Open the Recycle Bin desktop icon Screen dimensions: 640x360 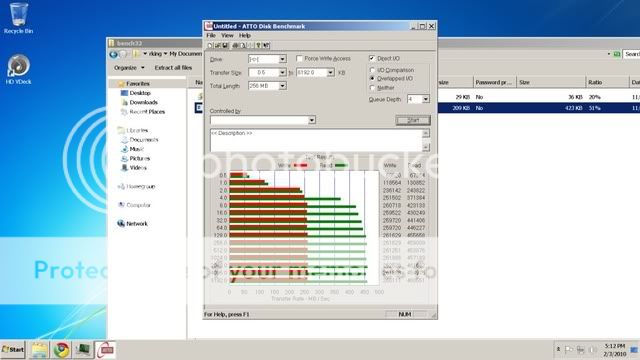pos(18,18)
